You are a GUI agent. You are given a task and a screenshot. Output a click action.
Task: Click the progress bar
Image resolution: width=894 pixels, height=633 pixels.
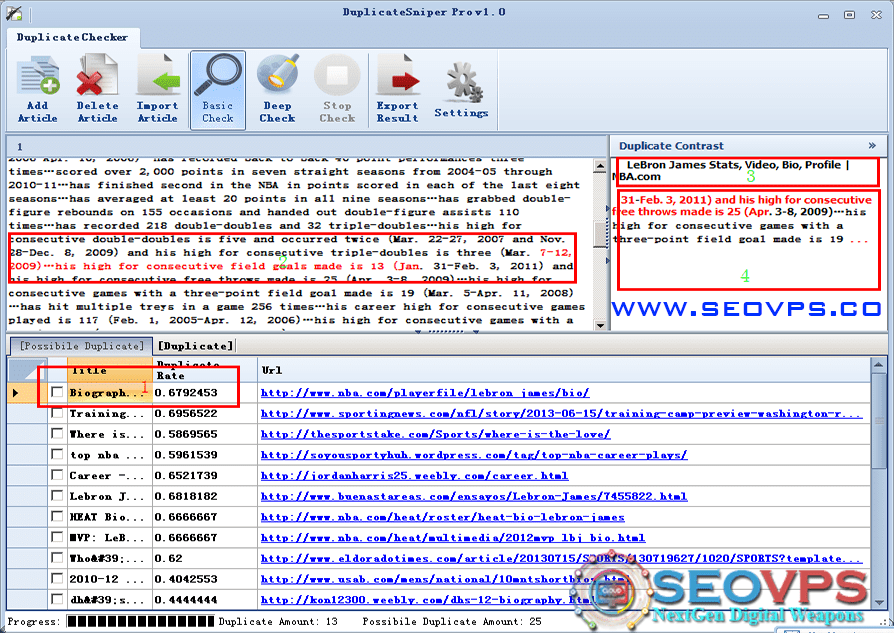[x=140, y=621]
